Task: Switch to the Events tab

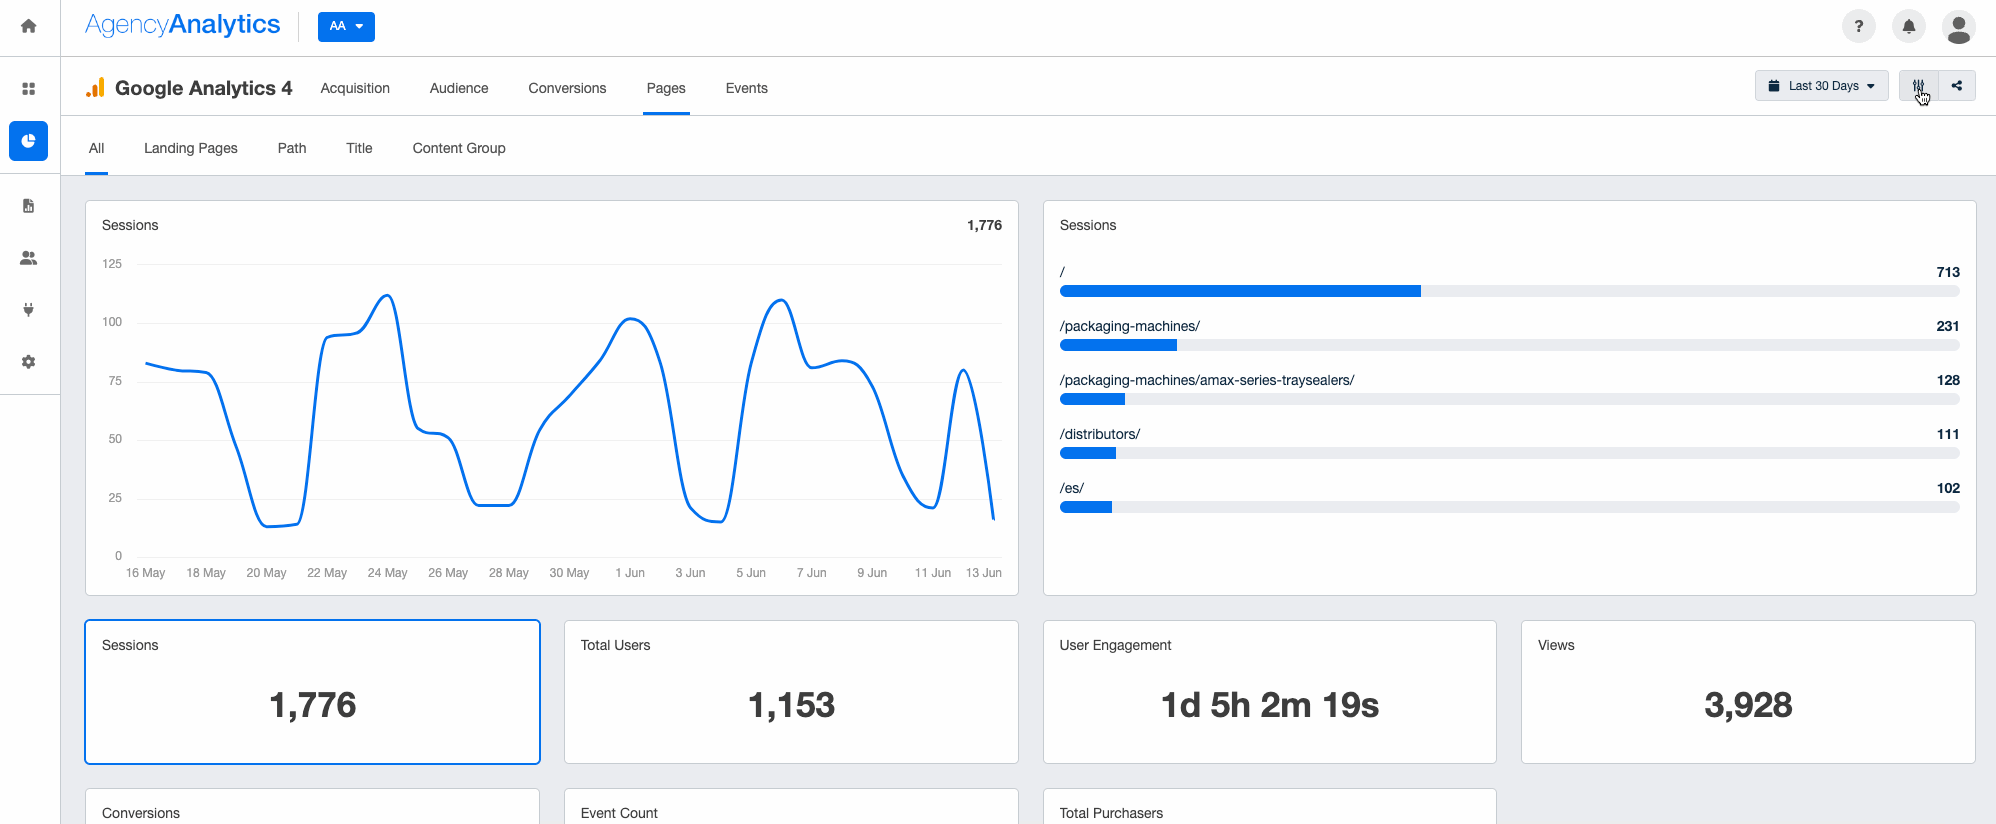Action: click(746, 88)
